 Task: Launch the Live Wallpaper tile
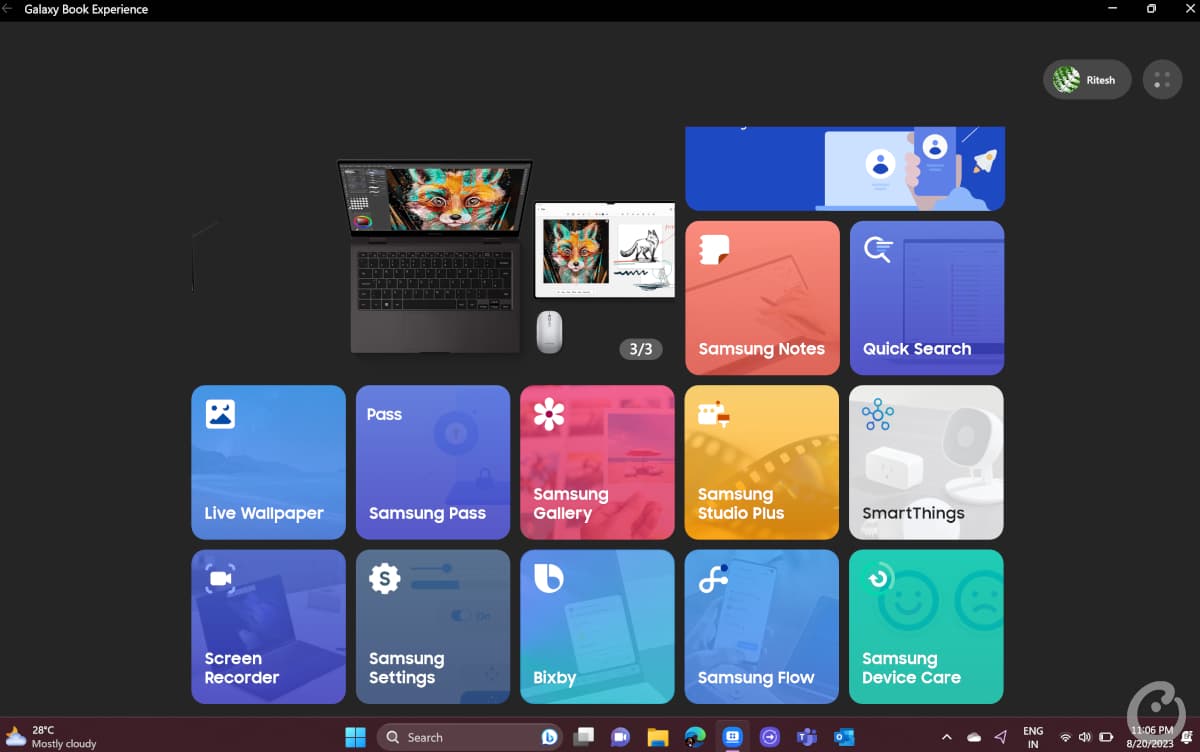pos(268,462)
